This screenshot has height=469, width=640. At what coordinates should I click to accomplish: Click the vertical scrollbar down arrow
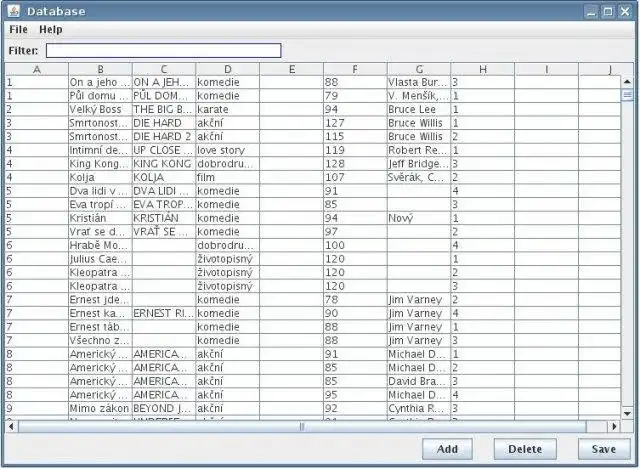tap(627, 413)
